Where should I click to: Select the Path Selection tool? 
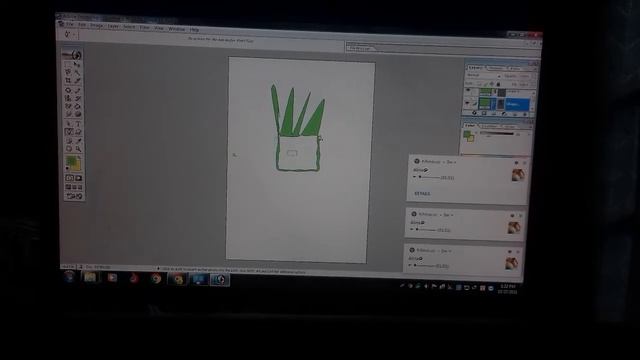[69, 124]
